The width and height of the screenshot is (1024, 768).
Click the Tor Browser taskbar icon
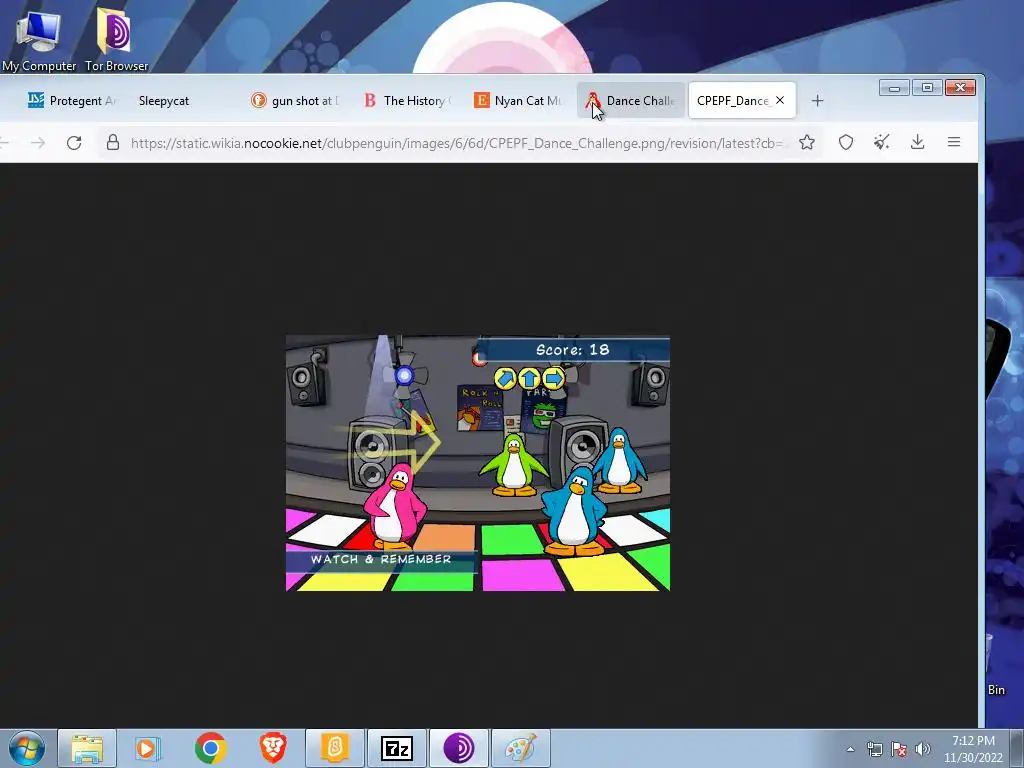tap(458, 748)
